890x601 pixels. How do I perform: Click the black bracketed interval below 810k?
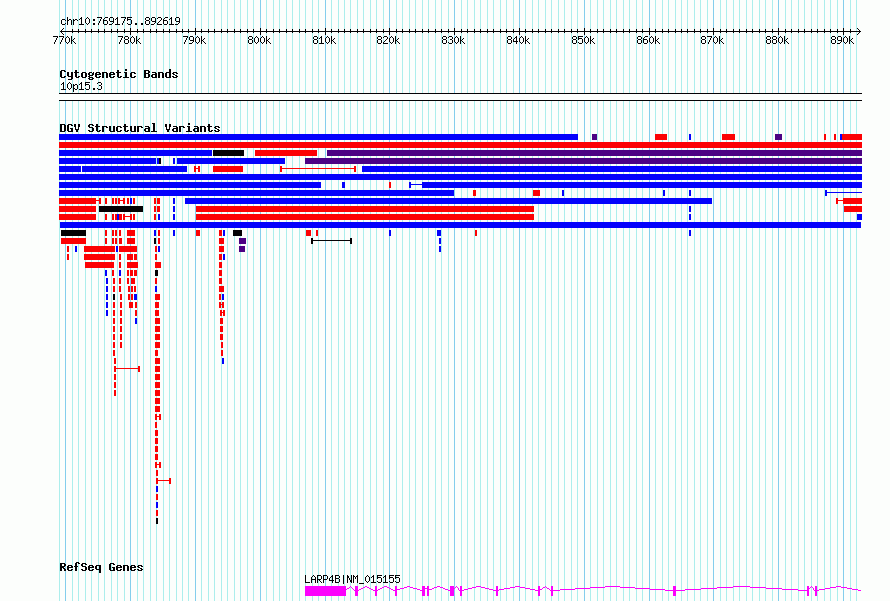[x=331, y=241]
